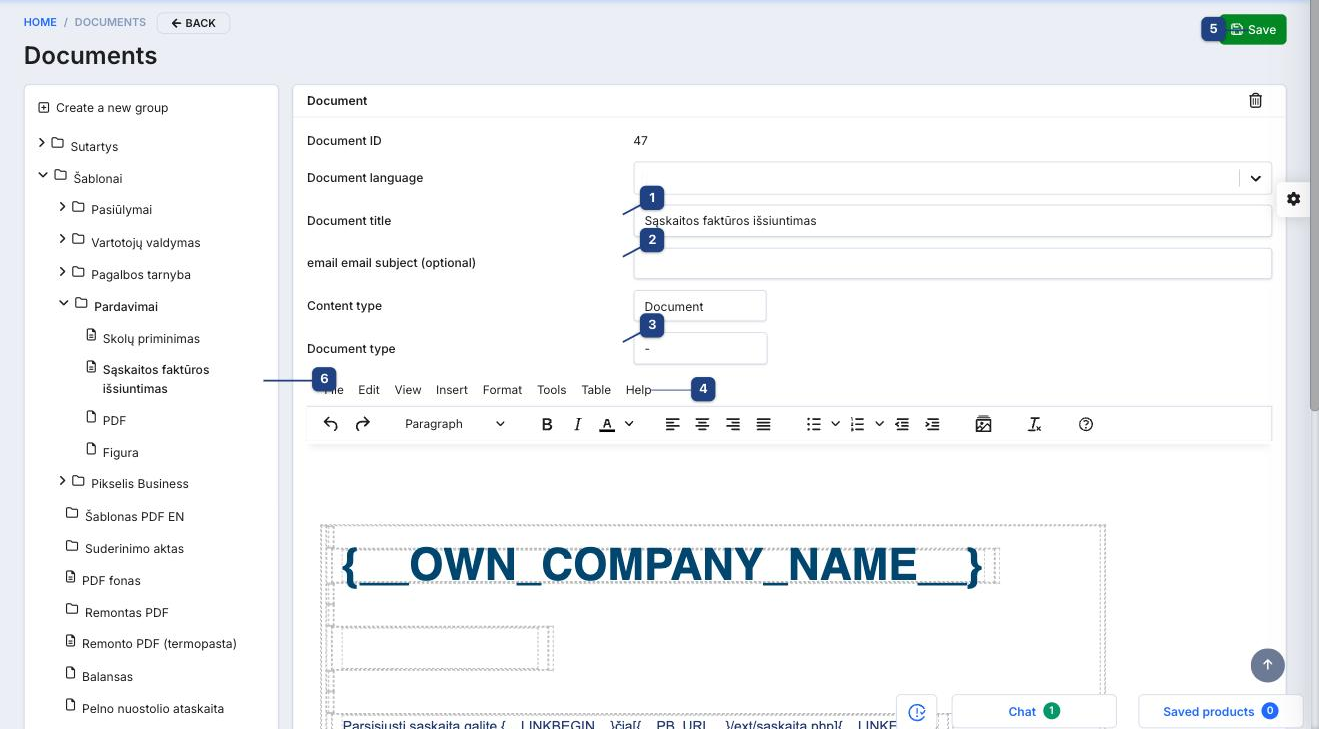Insert a bullet list
The image size is (1319, 729).
tap(814, 424)
